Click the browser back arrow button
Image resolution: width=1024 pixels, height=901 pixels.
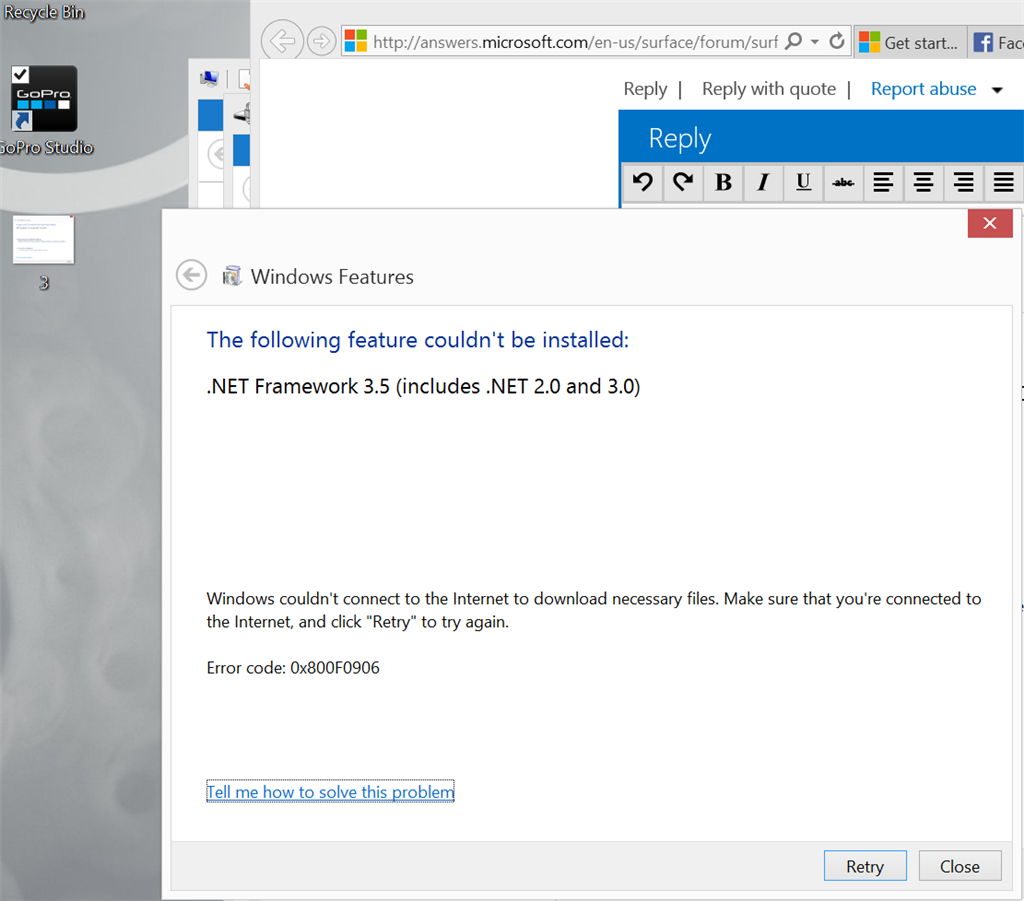pos(282,41)
